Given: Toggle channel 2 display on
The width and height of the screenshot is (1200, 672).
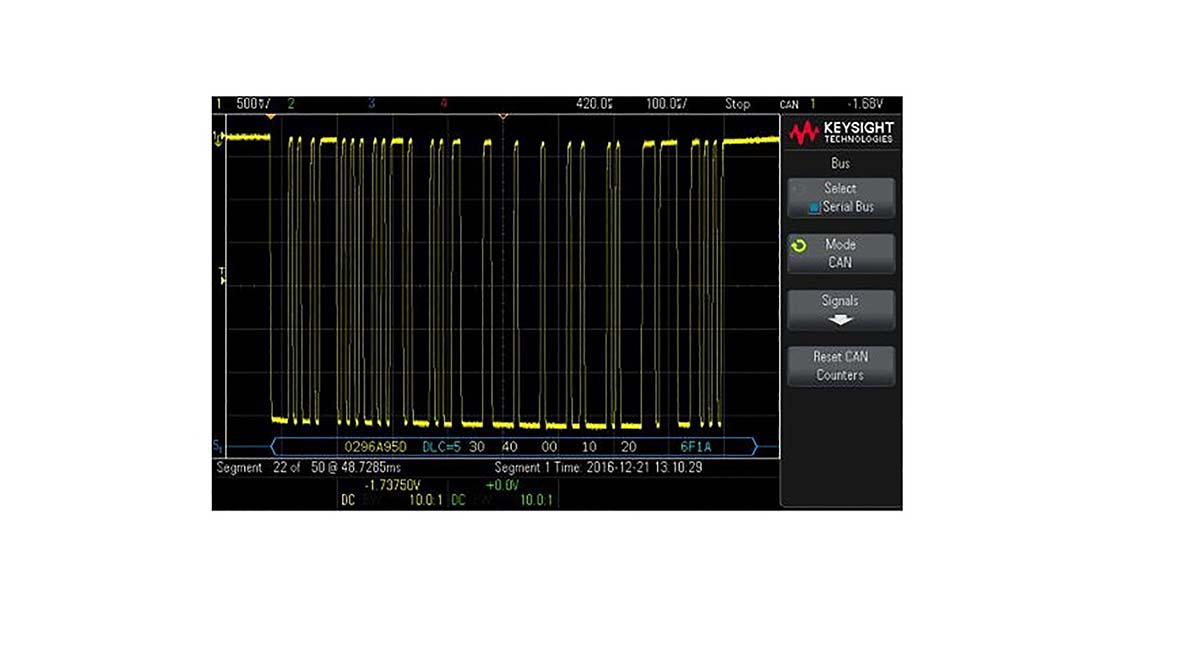Looking at the screenshot, I should point(291,101).
